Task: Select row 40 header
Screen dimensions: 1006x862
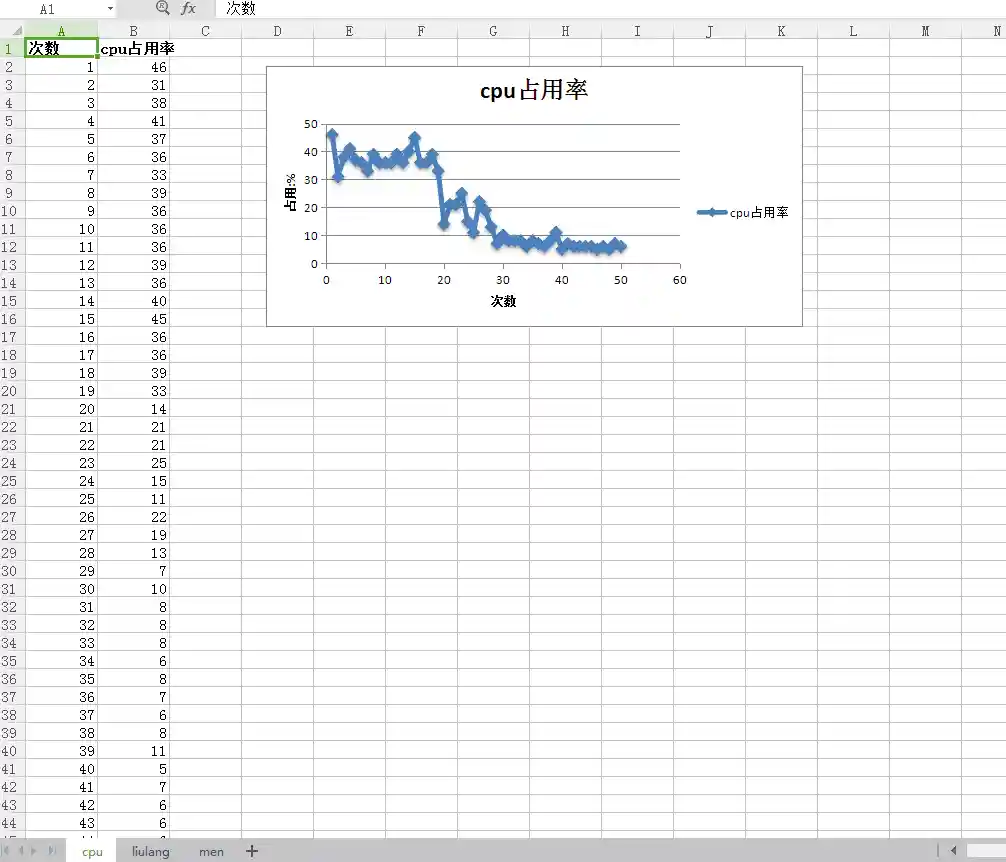Action: tap(12, 750)
